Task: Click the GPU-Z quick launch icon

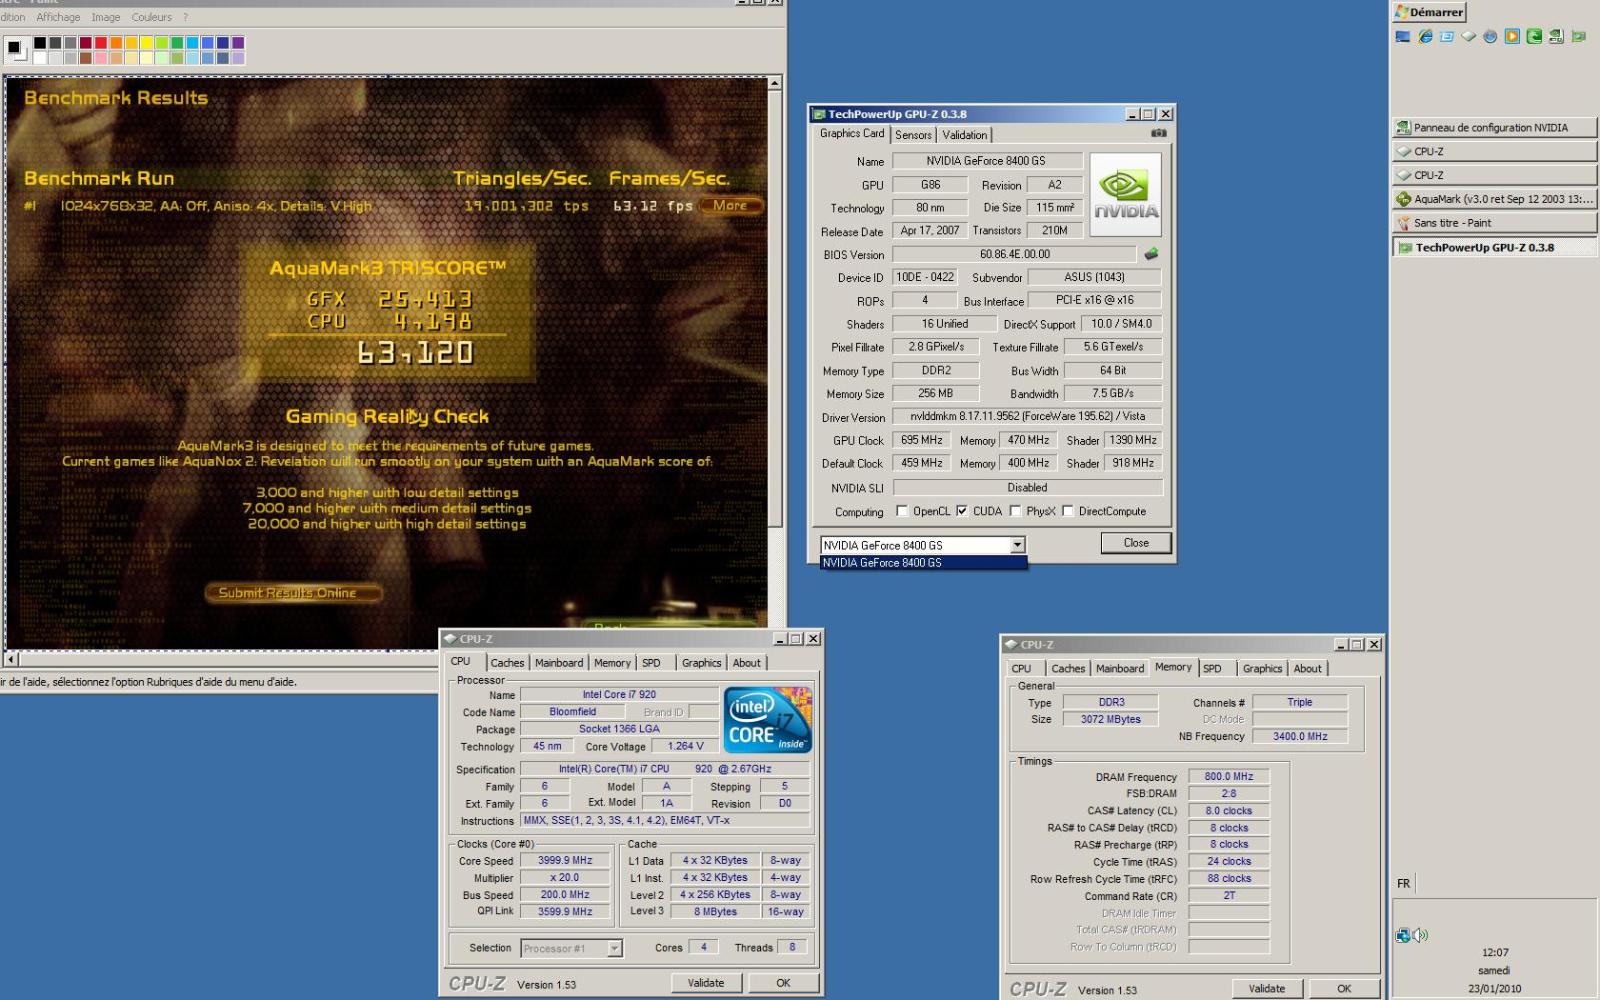Action: click(x=1578, y=37)
